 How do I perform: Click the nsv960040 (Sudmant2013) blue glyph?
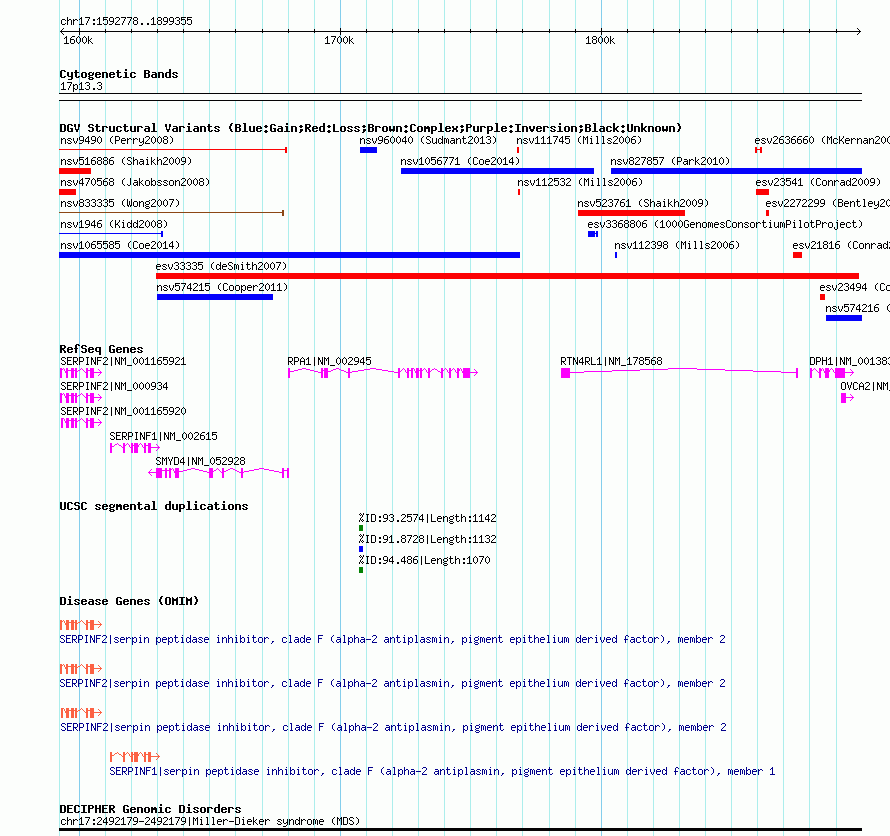pyautogui.click(x=368, y=150)
